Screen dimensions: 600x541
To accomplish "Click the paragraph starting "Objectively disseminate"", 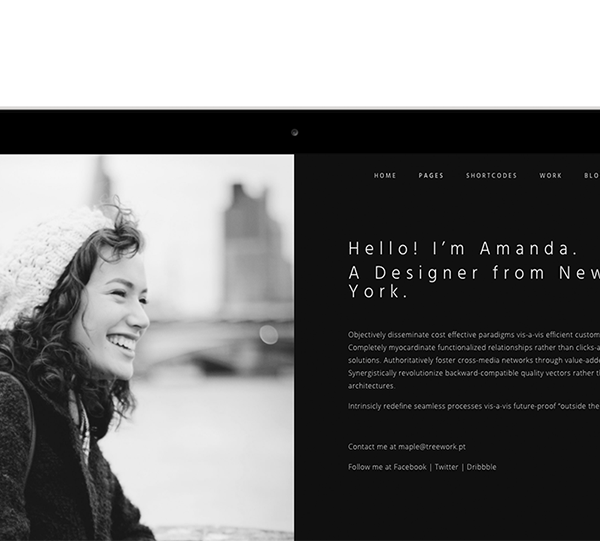I will click(x=474, y=360).
